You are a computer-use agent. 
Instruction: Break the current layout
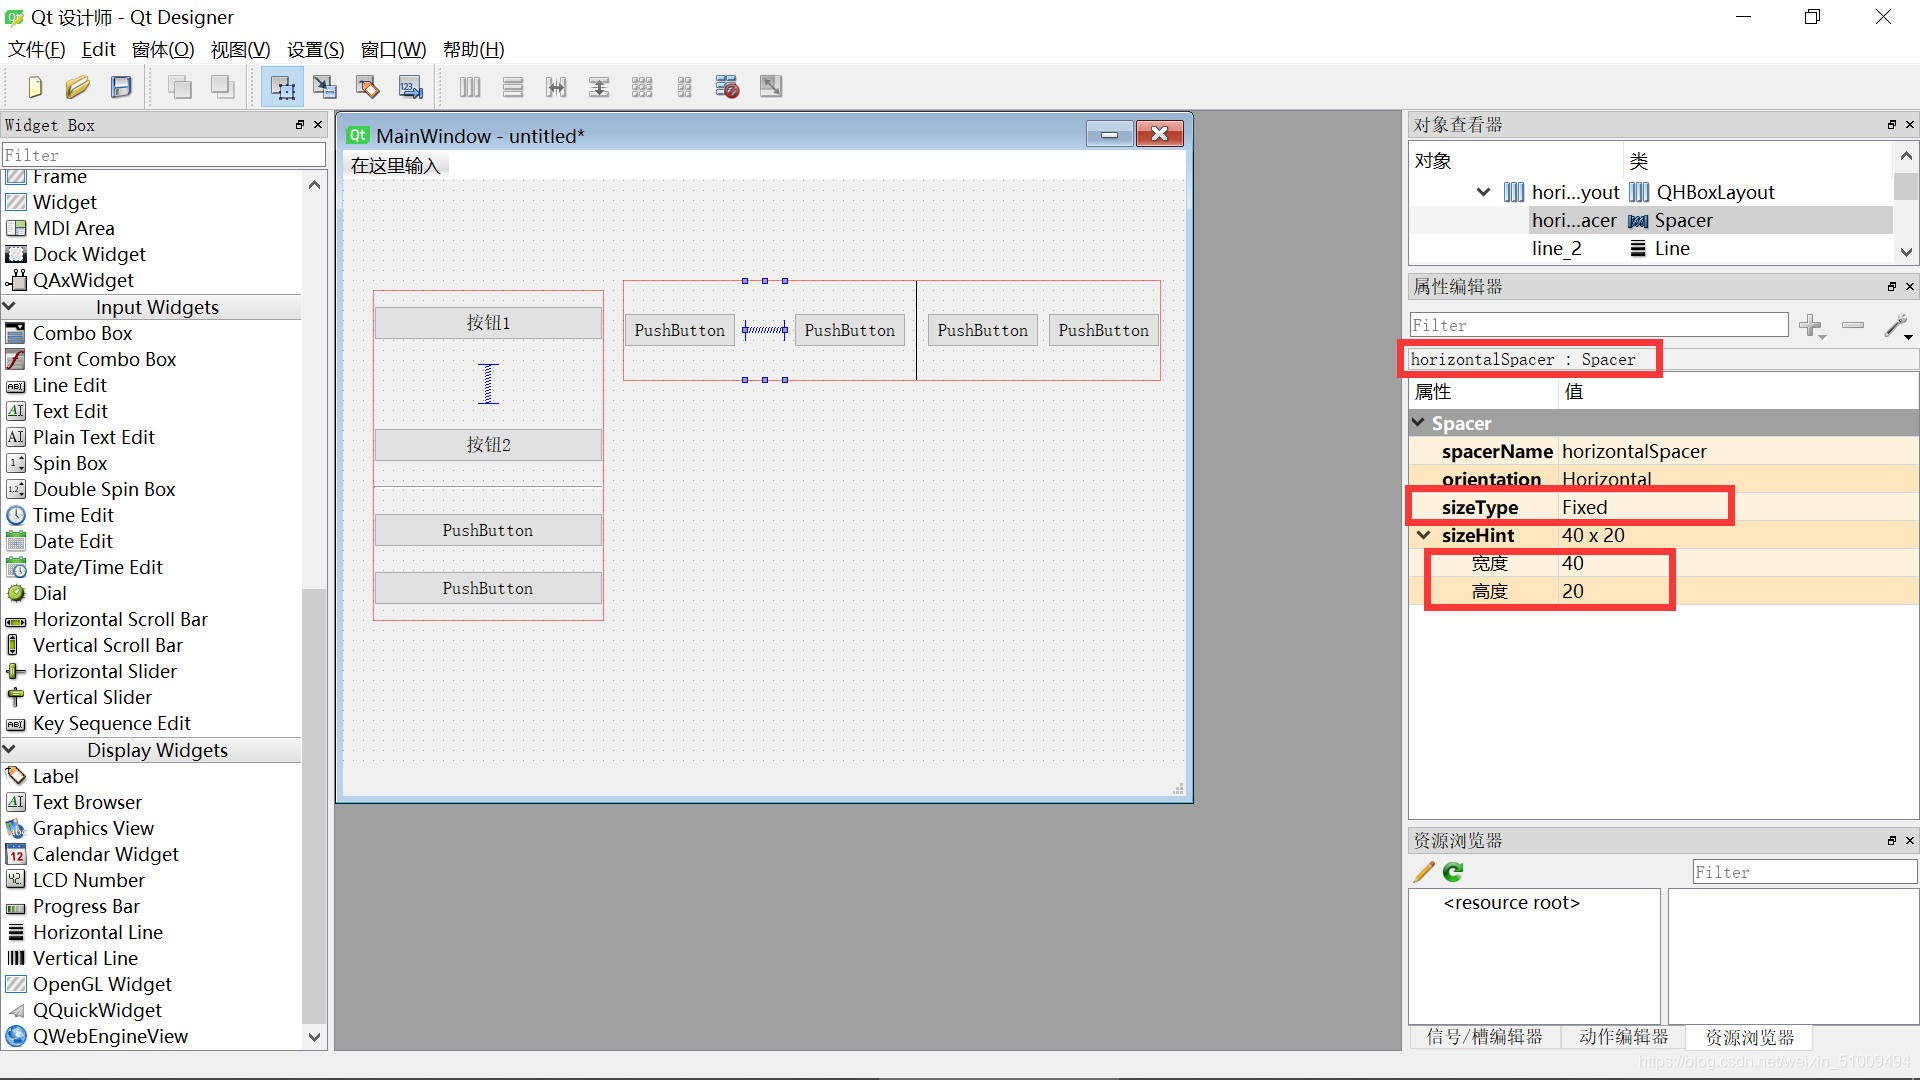point(727,87)
